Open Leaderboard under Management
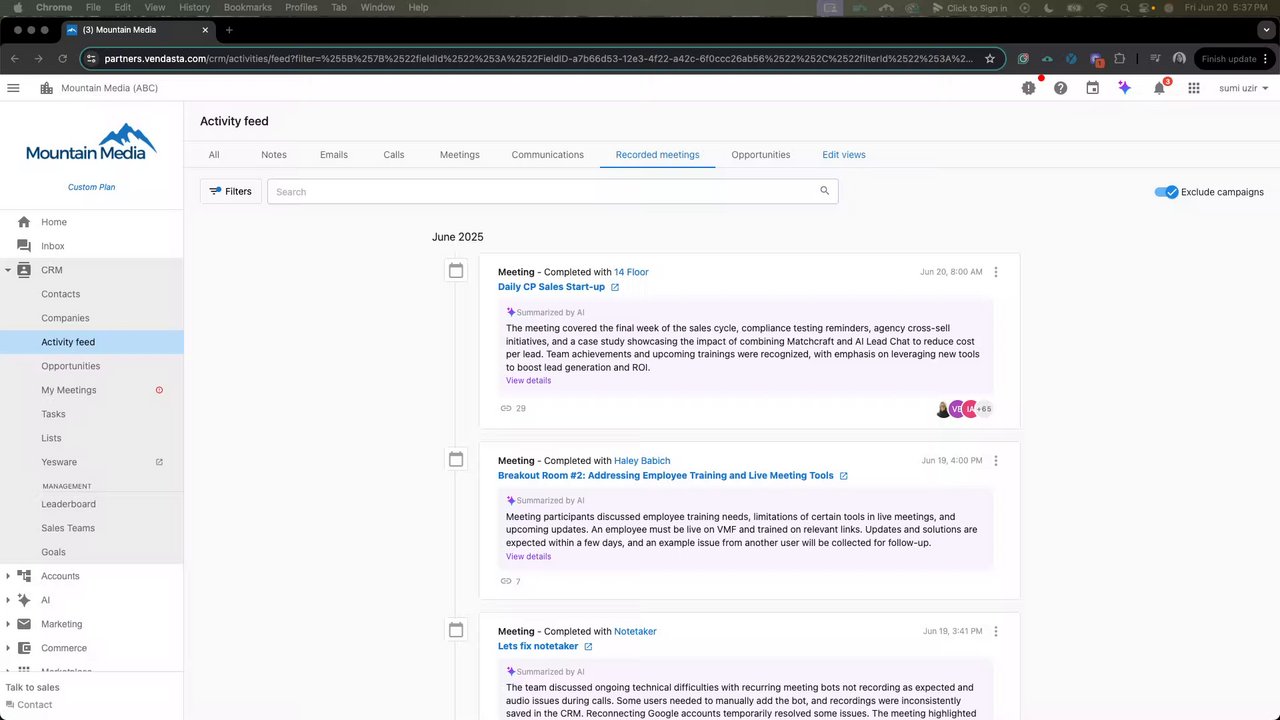Screen dimensions: 1280x720 click(x=68, y=504)
